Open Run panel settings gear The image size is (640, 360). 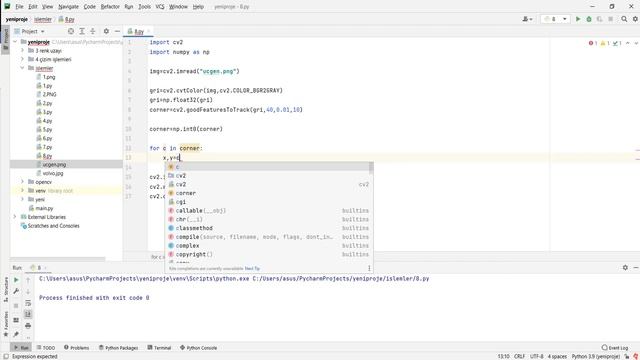(625, 267)
